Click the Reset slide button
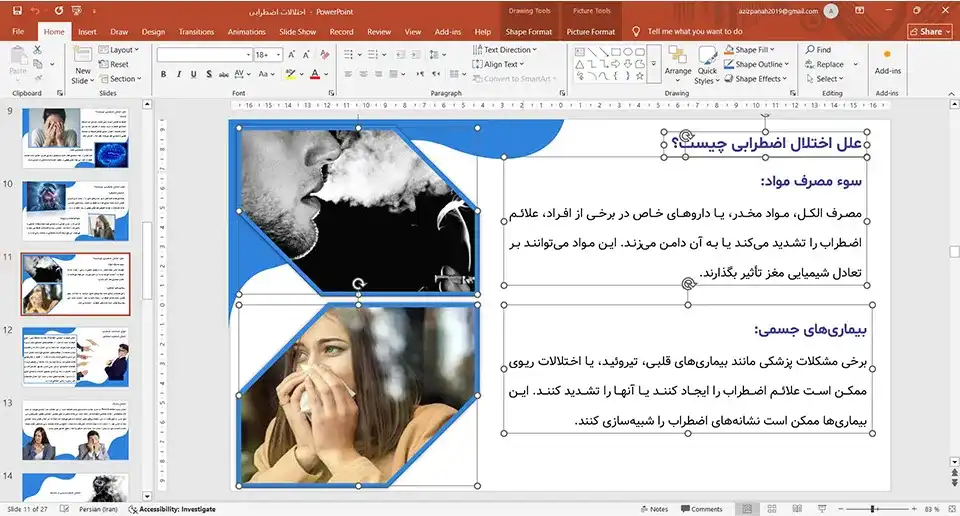The height and width of the screenshot is (516, 960). [x=114, y=64]
